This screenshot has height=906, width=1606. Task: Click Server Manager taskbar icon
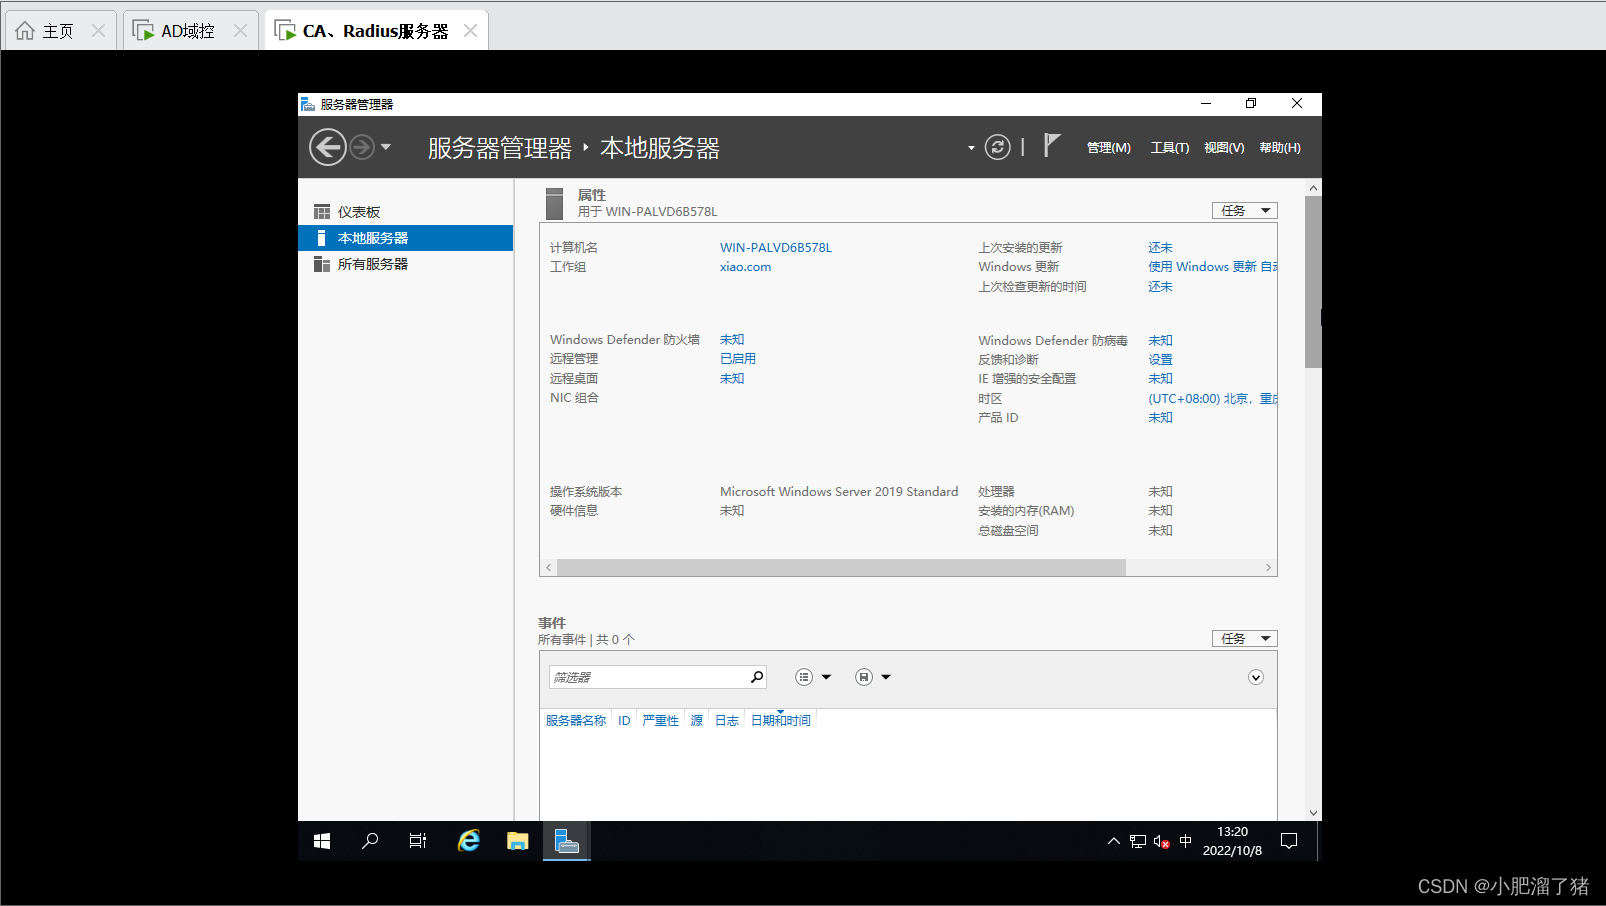pos(567,841)
